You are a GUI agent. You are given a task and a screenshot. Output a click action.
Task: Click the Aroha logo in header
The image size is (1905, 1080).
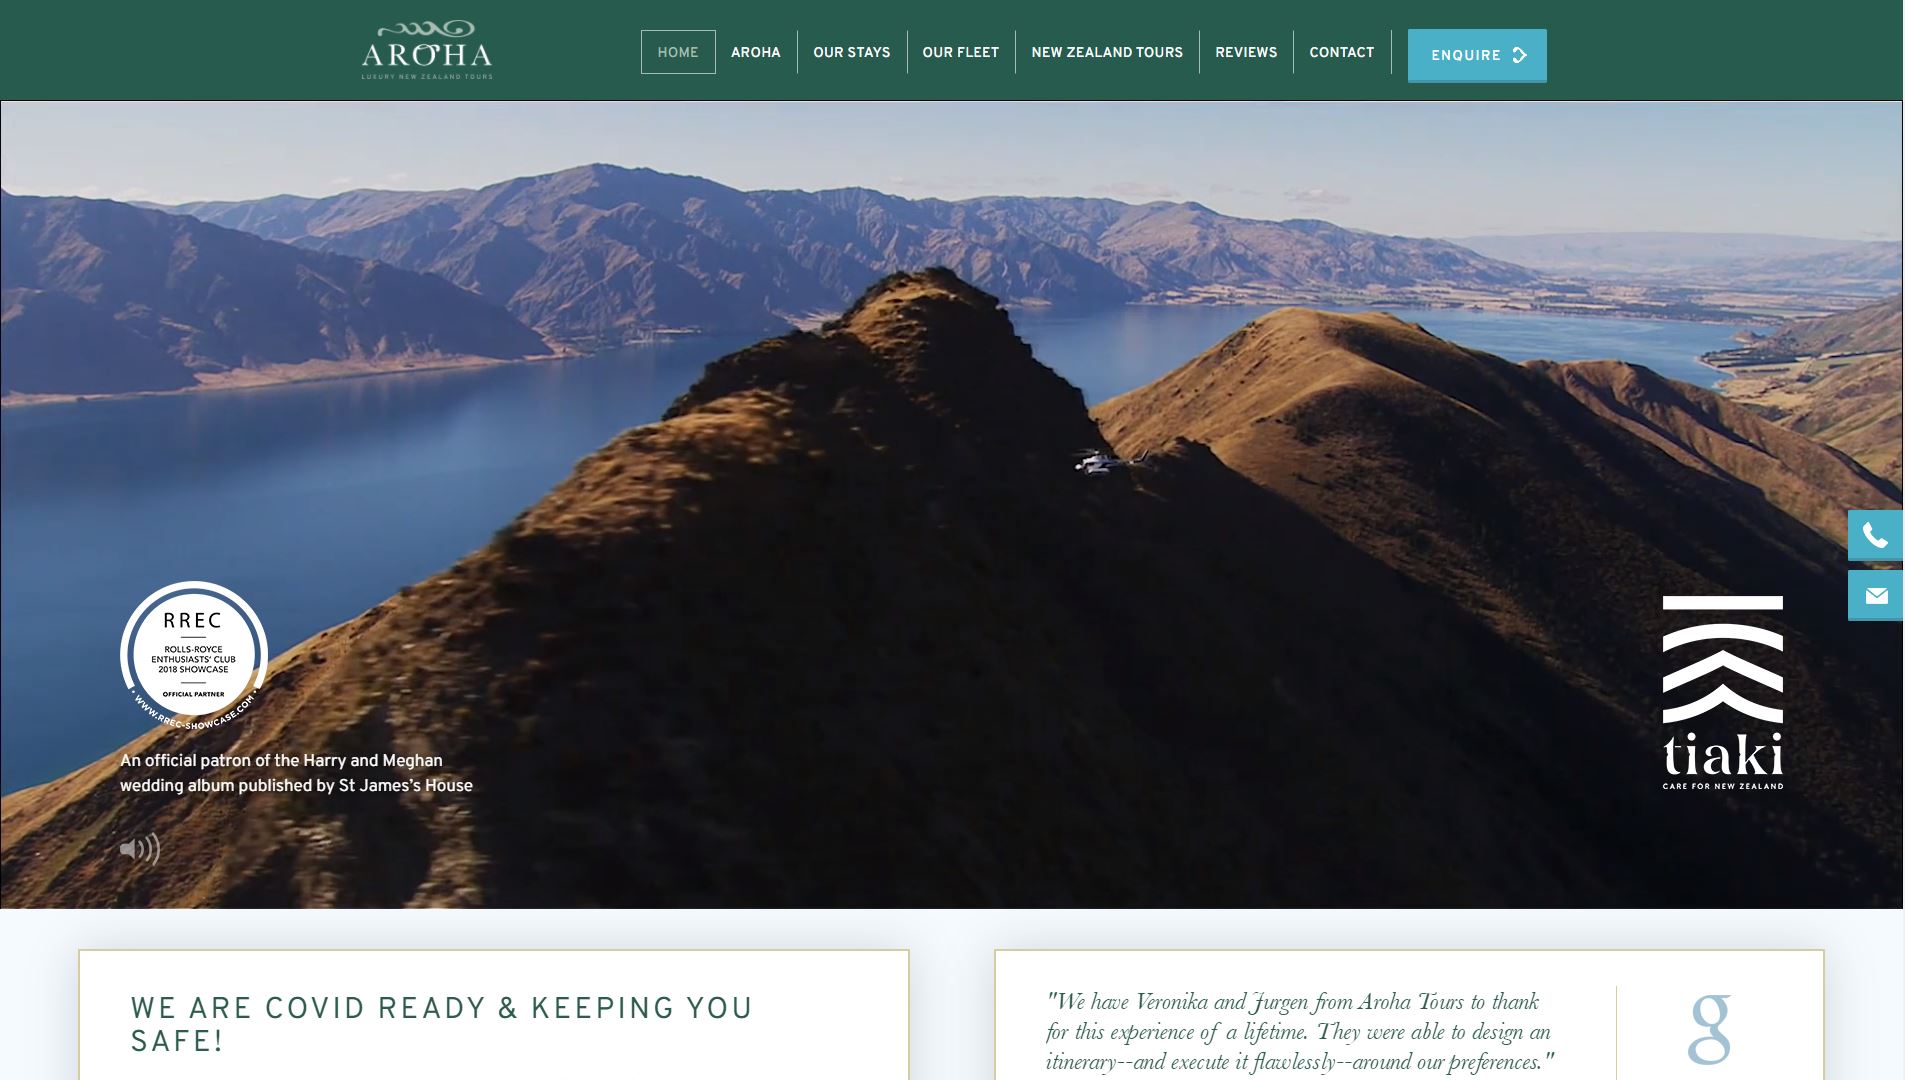(427, 50)
